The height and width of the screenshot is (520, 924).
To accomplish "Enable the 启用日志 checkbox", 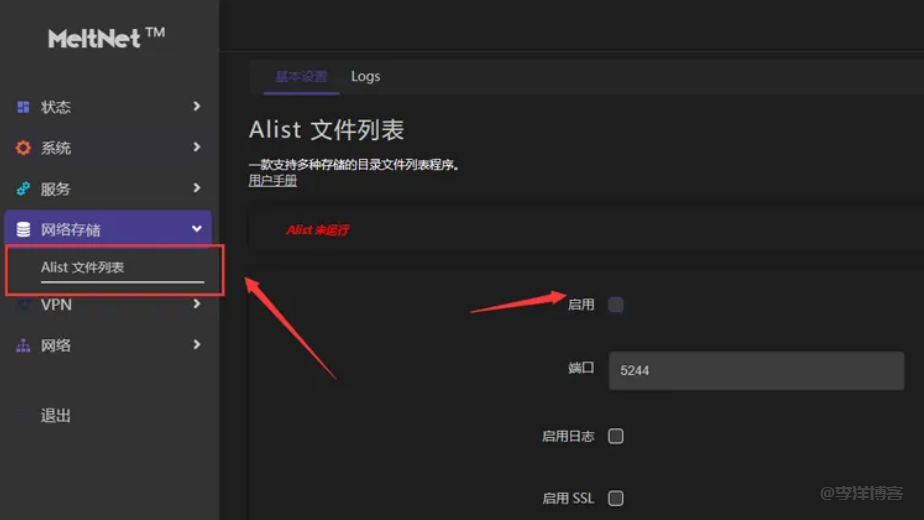I will pos(616,436).
